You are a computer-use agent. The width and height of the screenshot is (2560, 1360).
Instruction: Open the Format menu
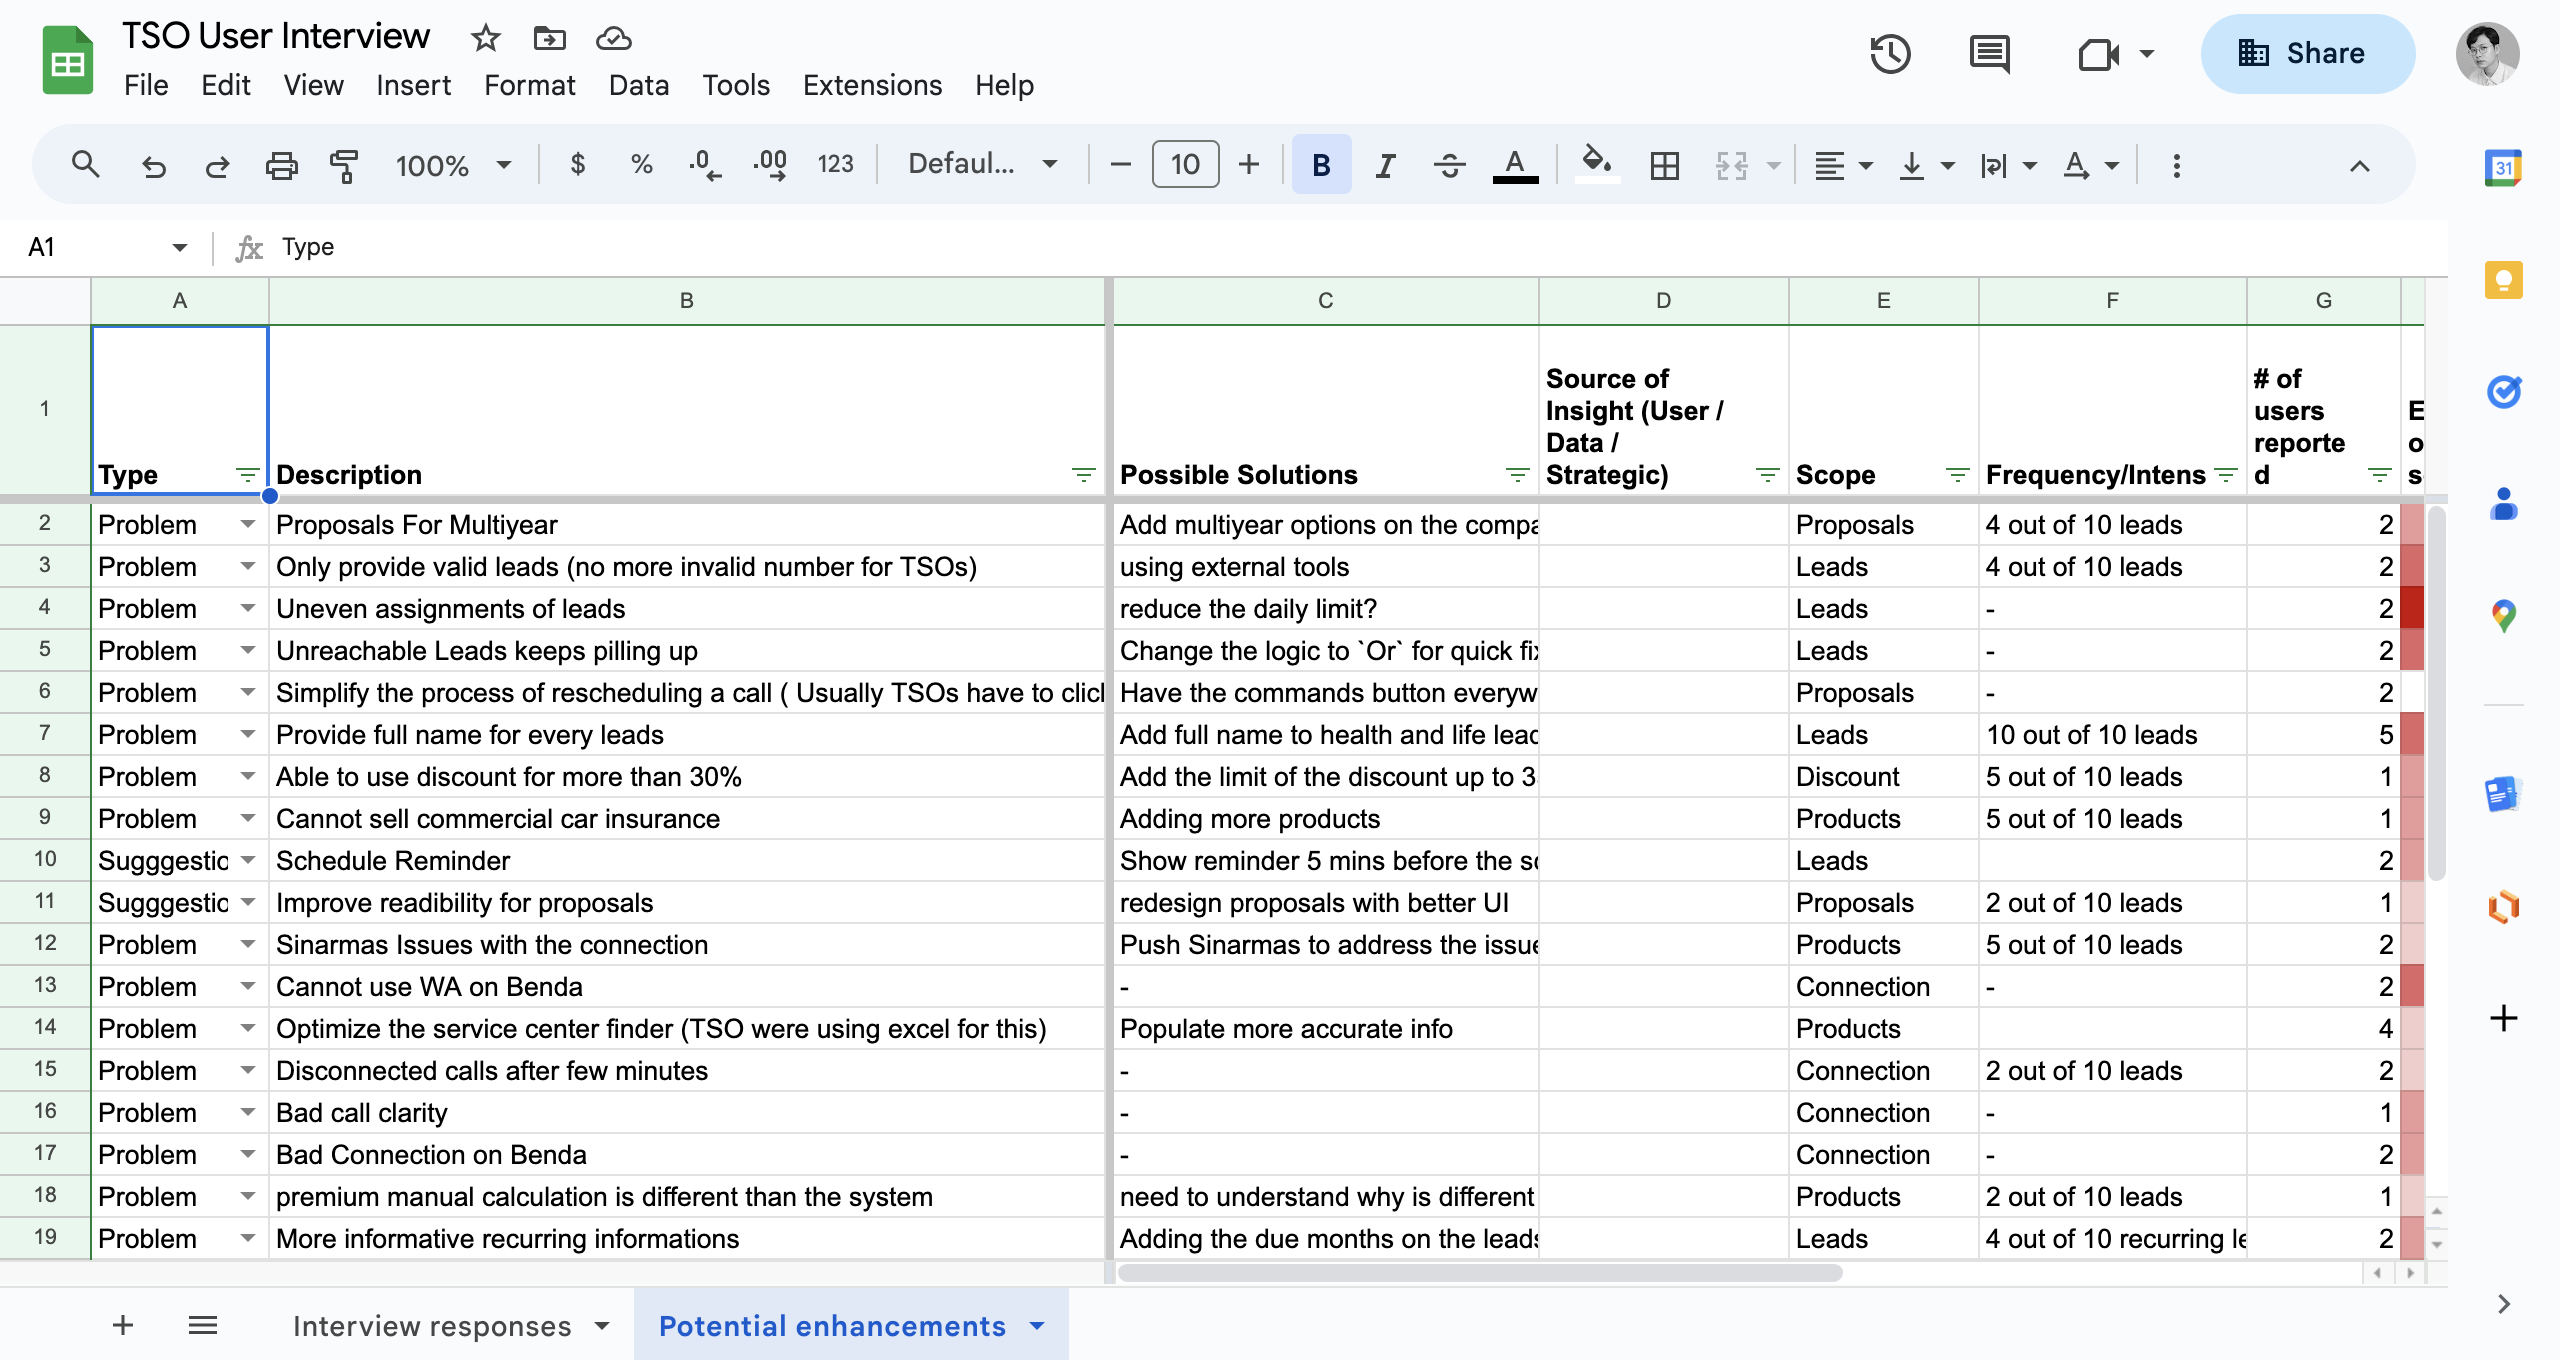point(530,85)
